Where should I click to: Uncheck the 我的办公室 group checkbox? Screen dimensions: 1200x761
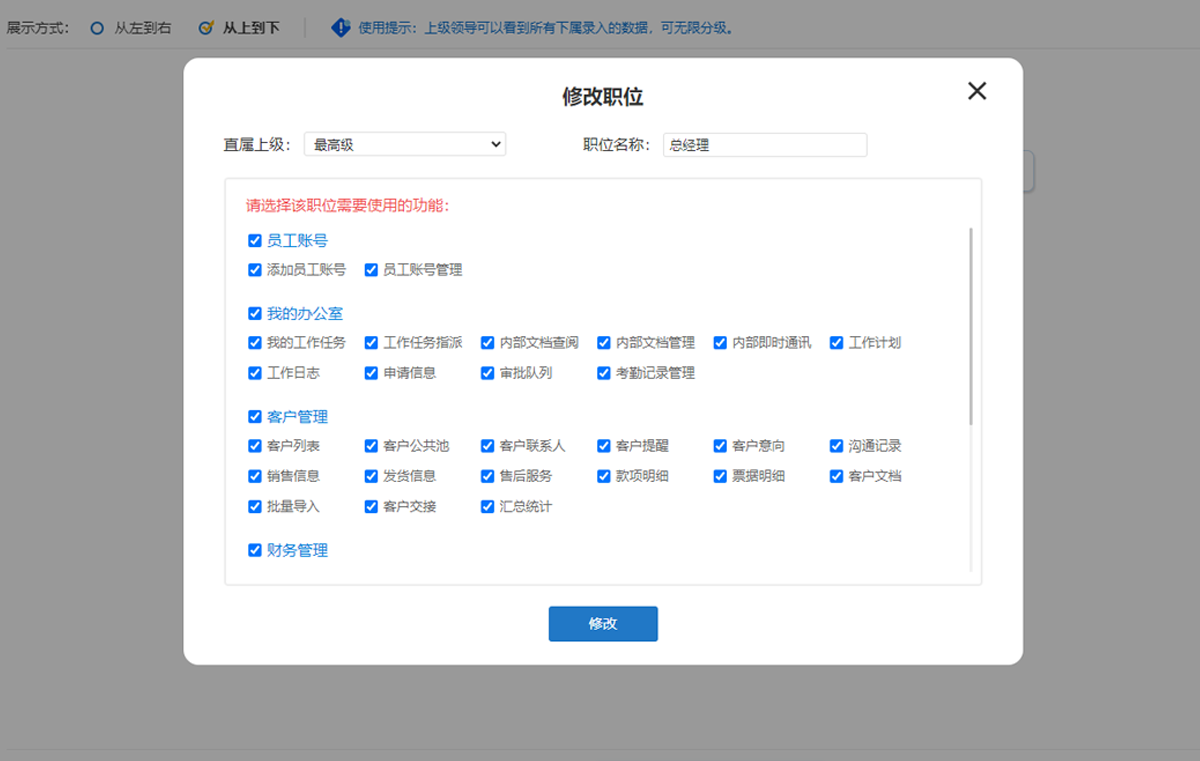click(x=255, y=314)
